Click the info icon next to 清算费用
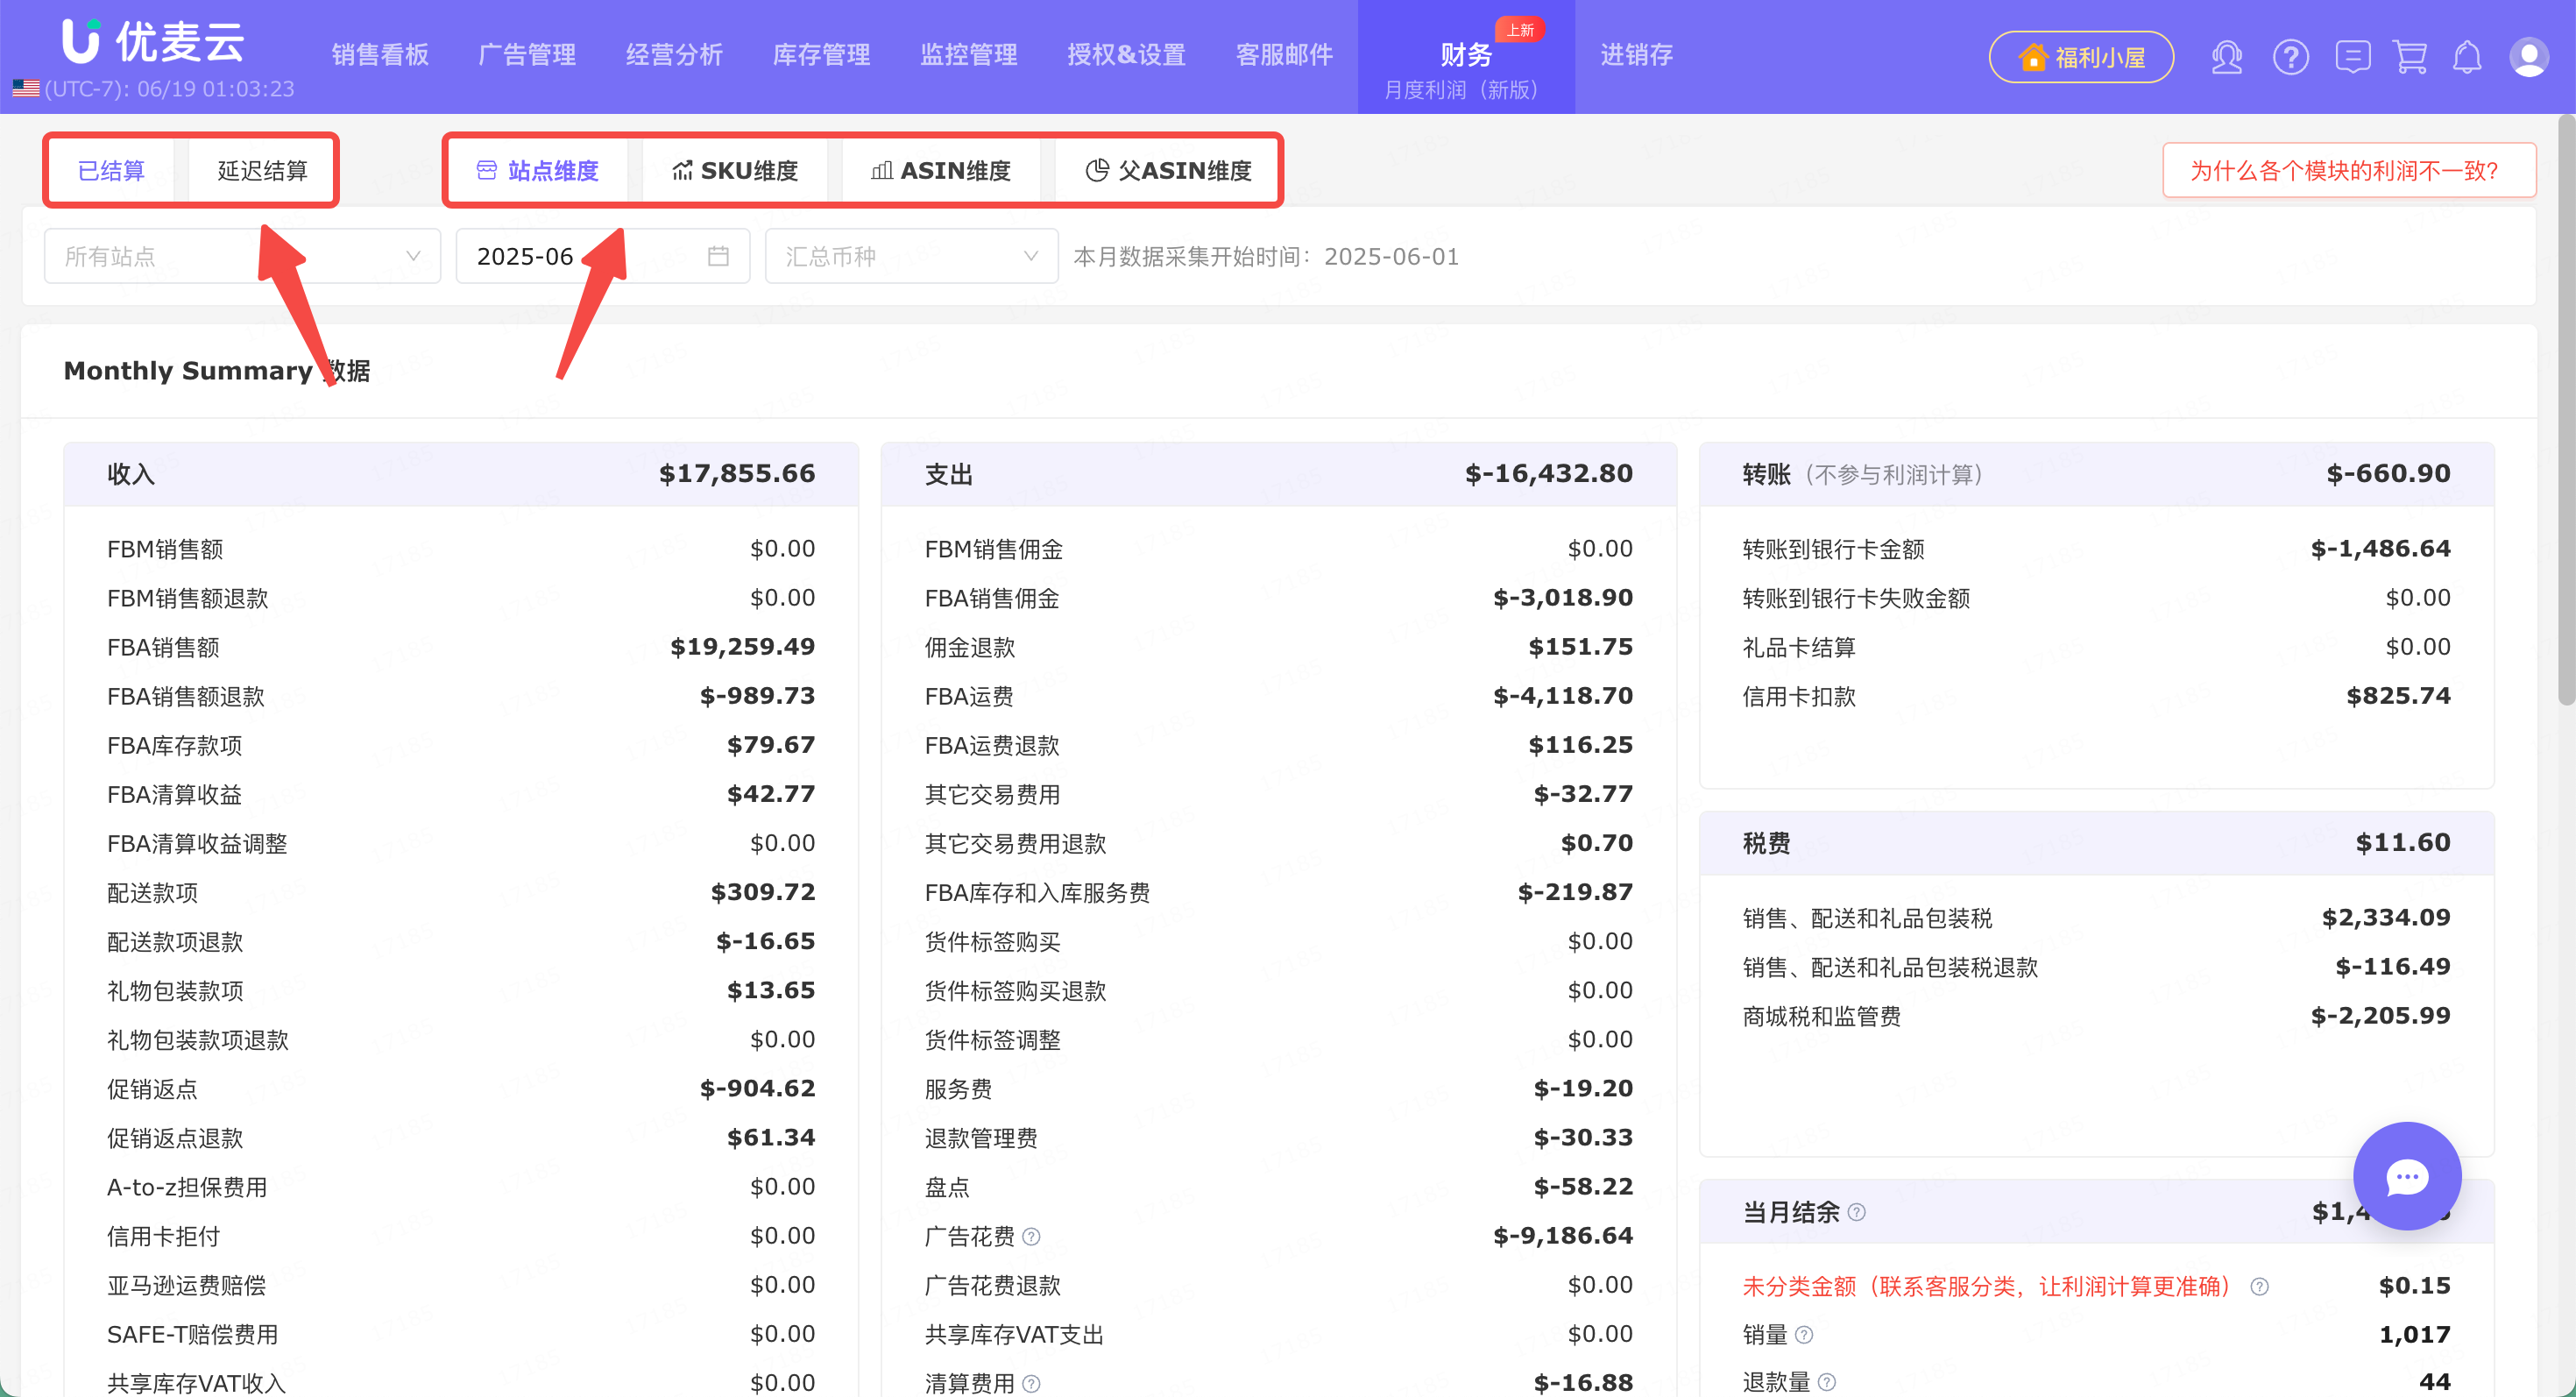 coord(1032,1384)
